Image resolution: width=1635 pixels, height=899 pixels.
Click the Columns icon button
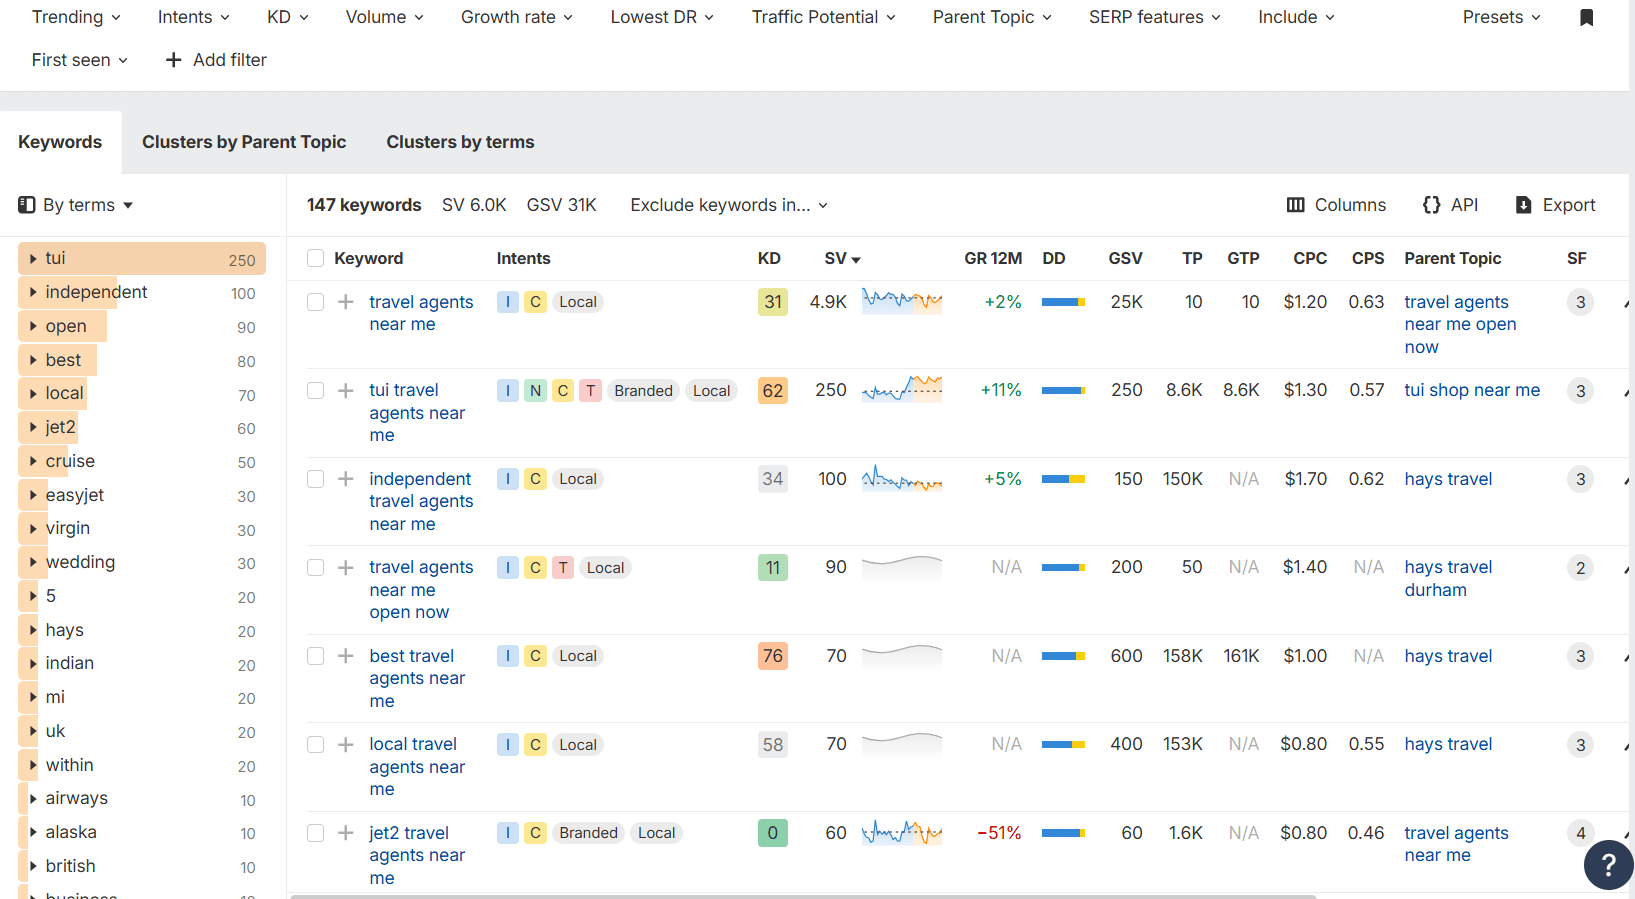1296,205
